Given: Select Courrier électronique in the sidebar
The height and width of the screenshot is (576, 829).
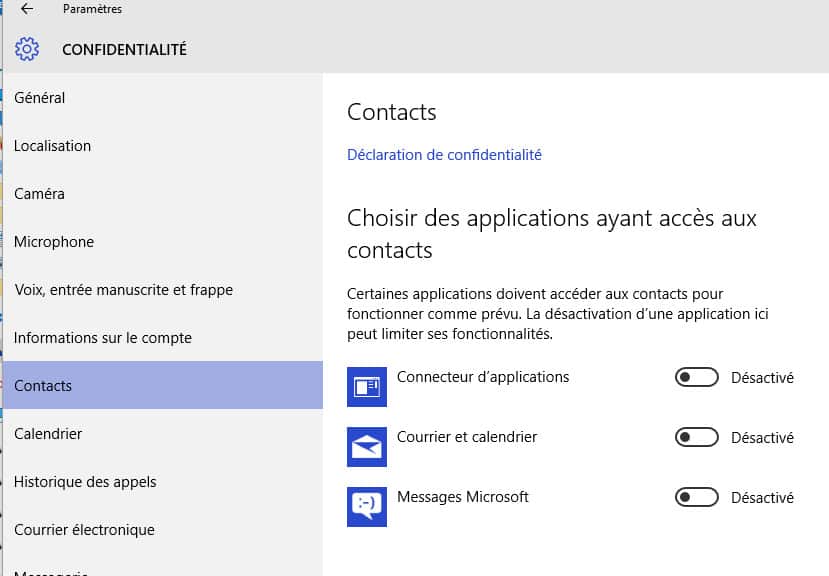Looking at the screenshot, I should [163, 530].
